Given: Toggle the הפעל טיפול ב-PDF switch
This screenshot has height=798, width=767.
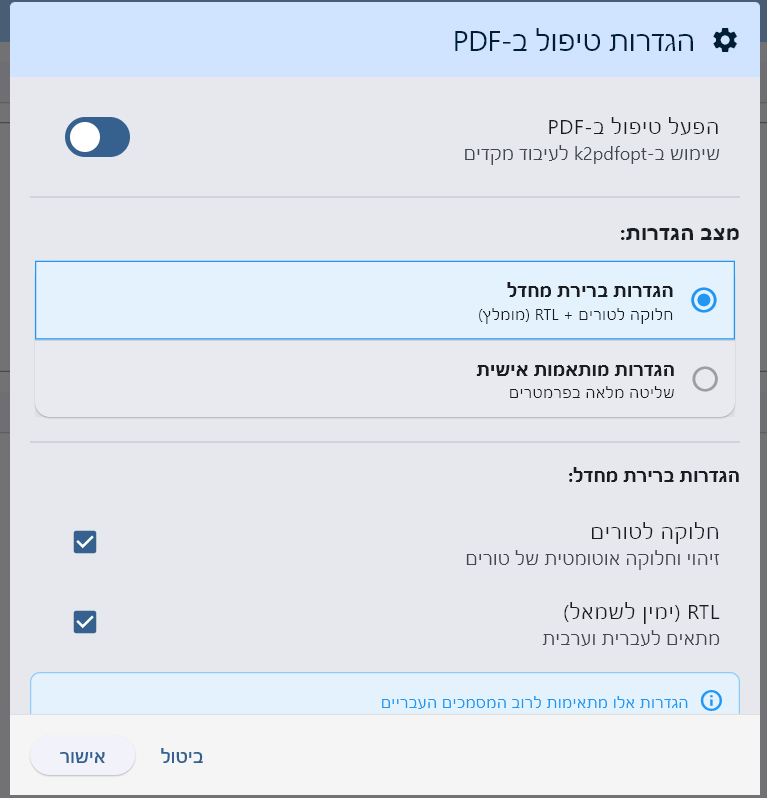Looking at the screenshot, I should click(x=97, y=137).
